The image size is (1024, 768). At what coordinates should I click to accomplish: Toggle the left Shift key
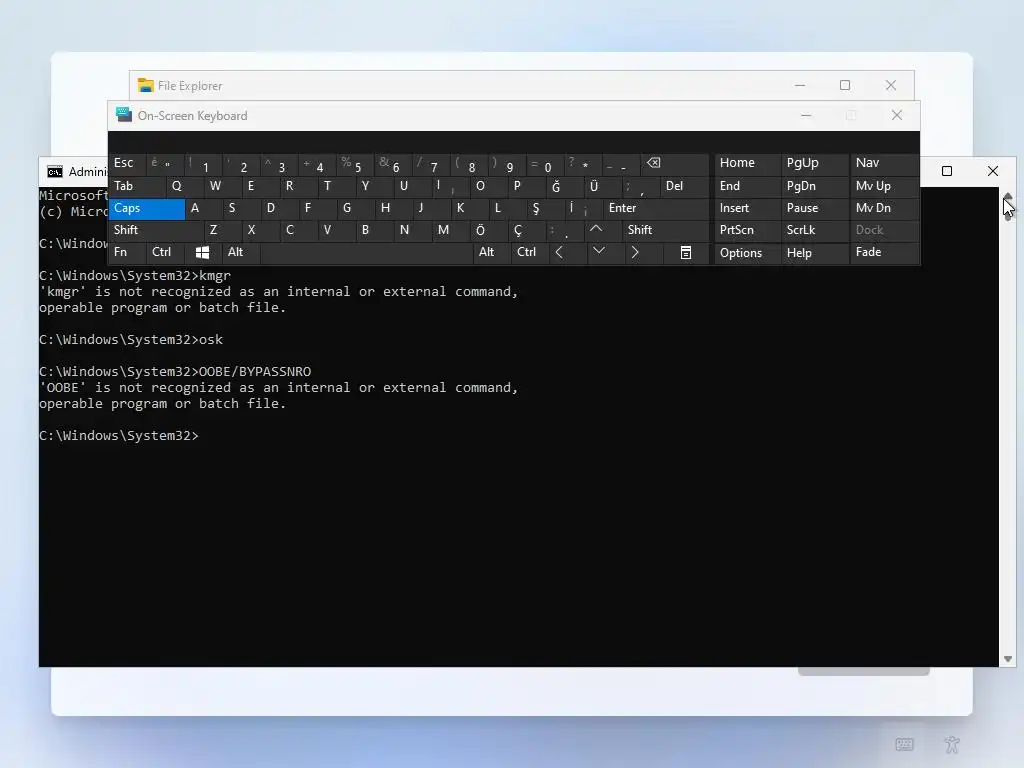(x=156, y=231)
